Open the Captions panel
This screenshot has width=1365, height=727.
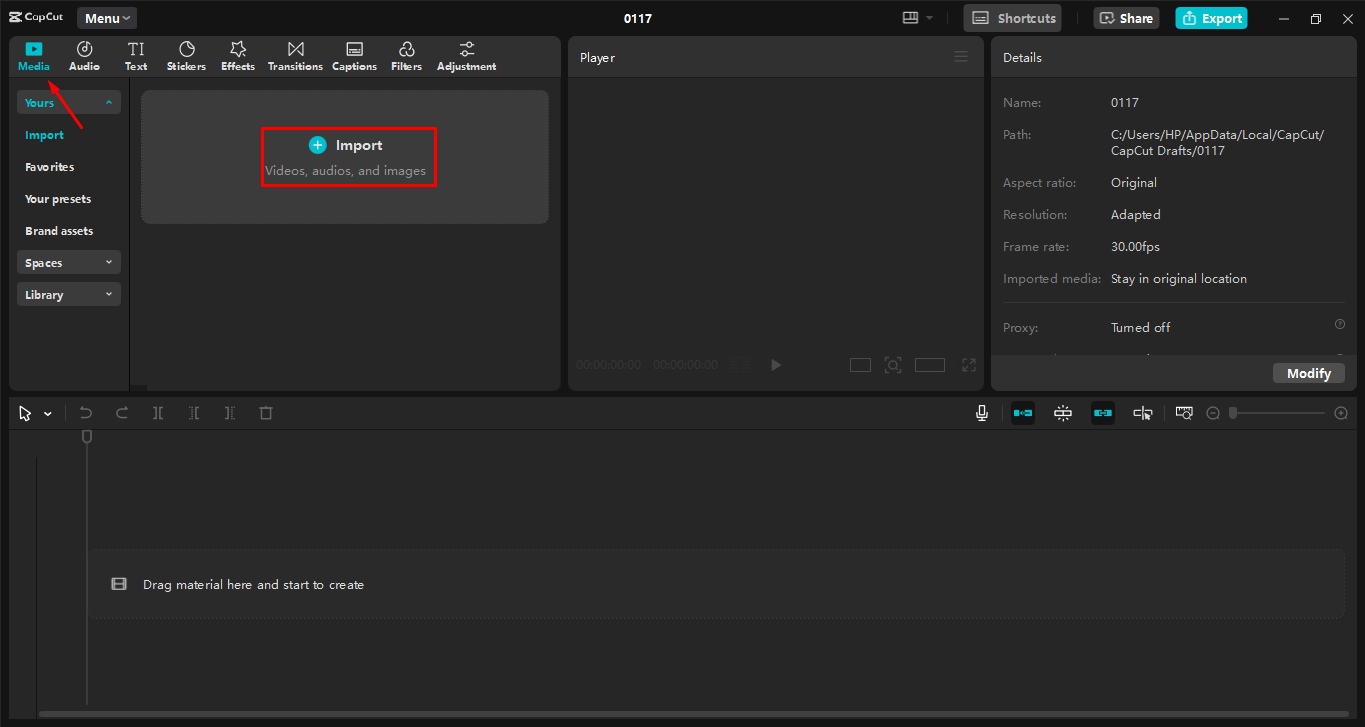(354, 55)
